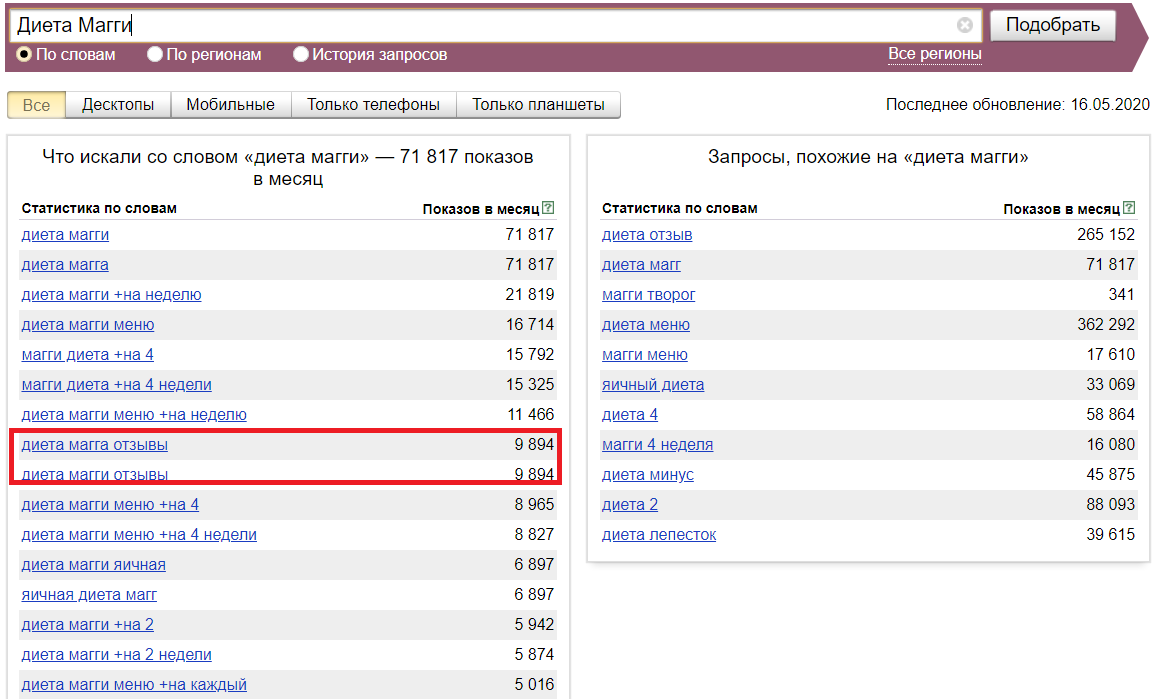1159x699 pixels.
Task: Open the "диета лепесток" query link
Action: (x=657, y=534)
